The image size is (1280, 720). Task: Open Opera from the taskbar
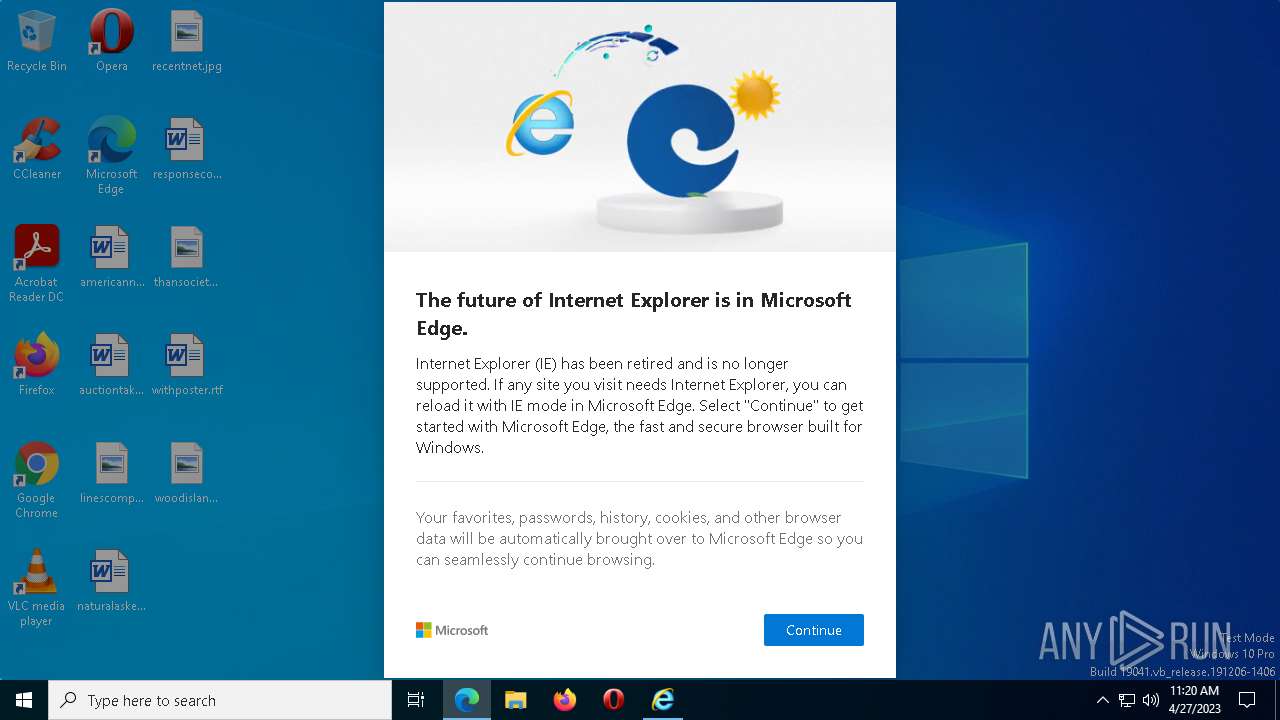click(x=614, y=700)
